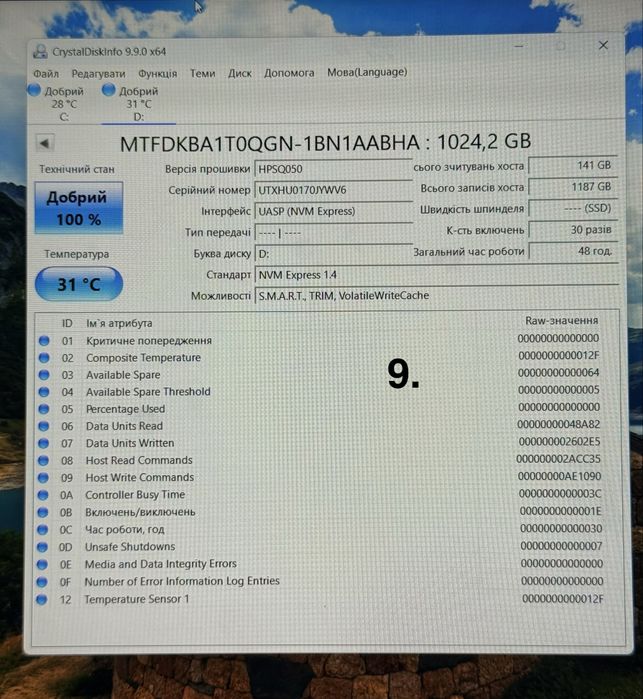Select the Available Spare Threshold attribute name
Image resolution: width=643 pixels, height=699 pixels.
tap(148, 392)
